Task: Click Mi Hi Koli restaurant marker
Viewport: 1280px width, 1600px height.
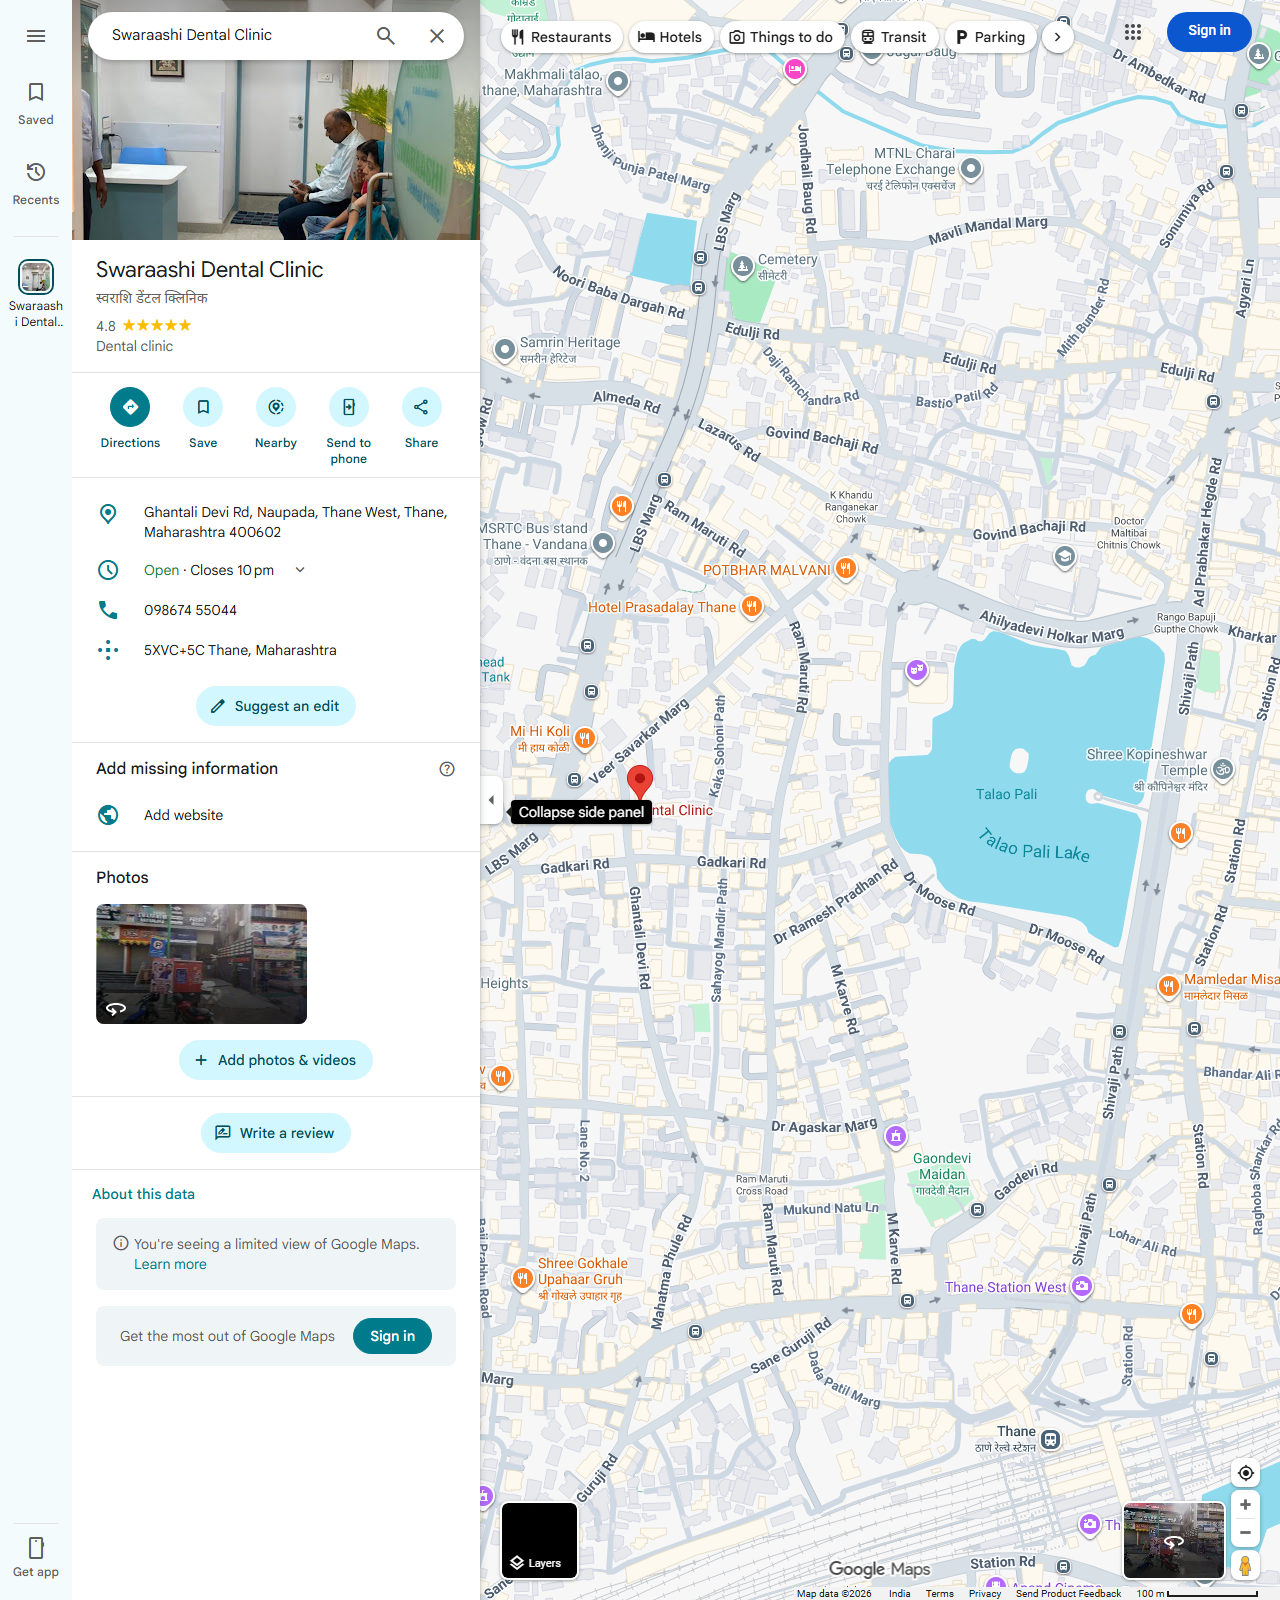Action: point(585,738)
